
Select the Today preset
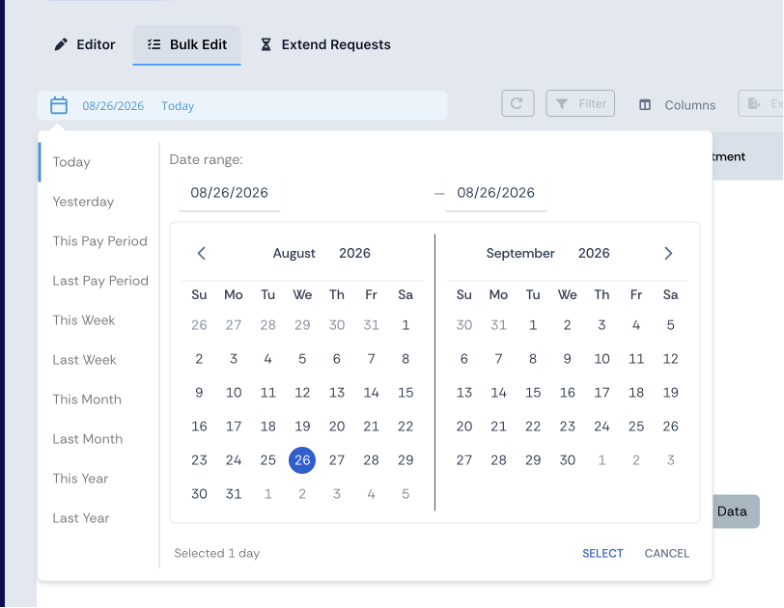(x=72, y=162)
